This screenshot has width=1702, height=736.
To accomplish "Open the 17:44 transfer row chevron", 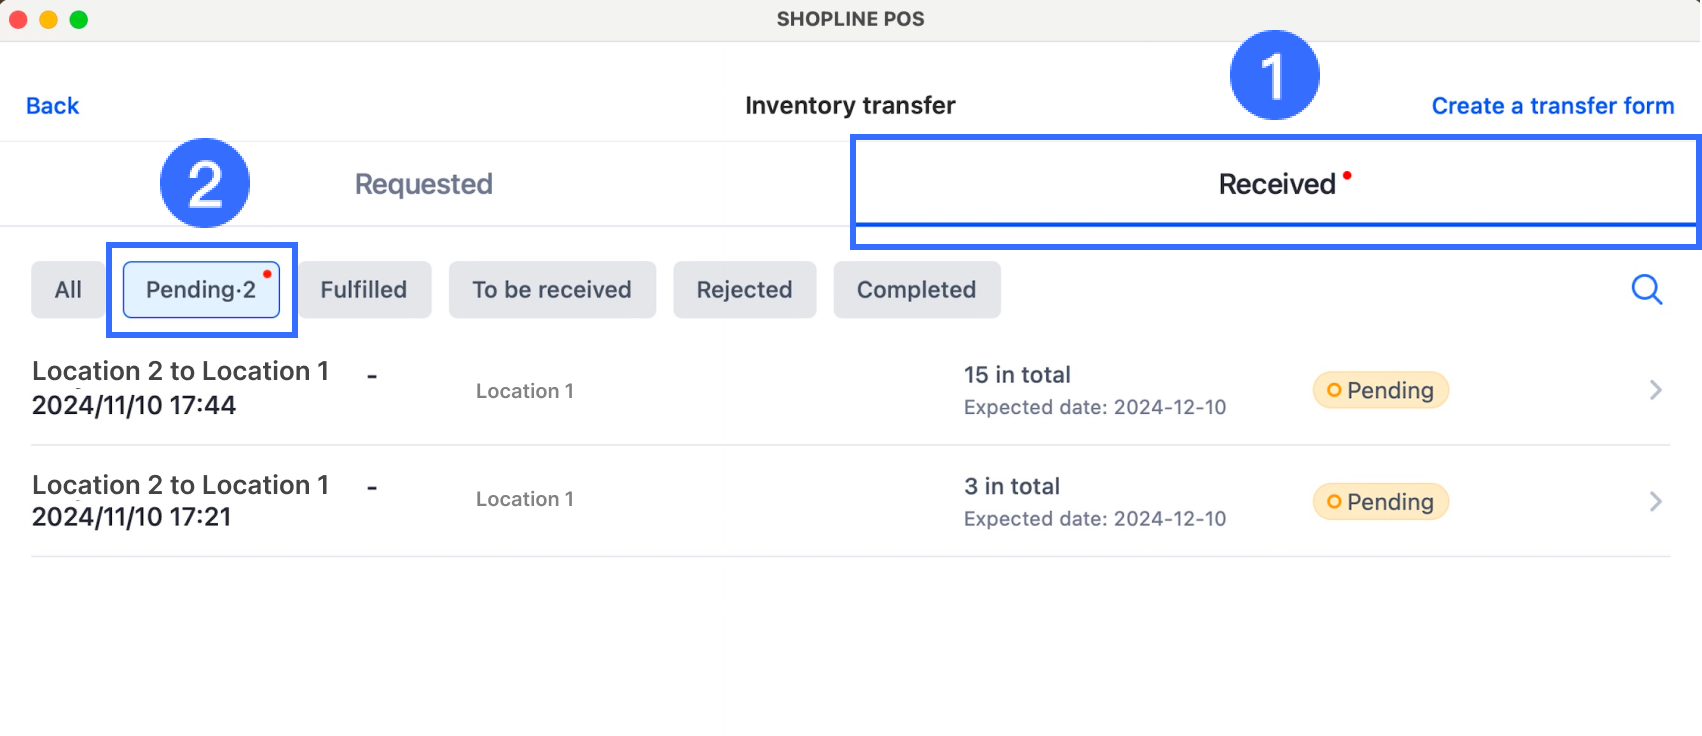I will click(1655, 390).
